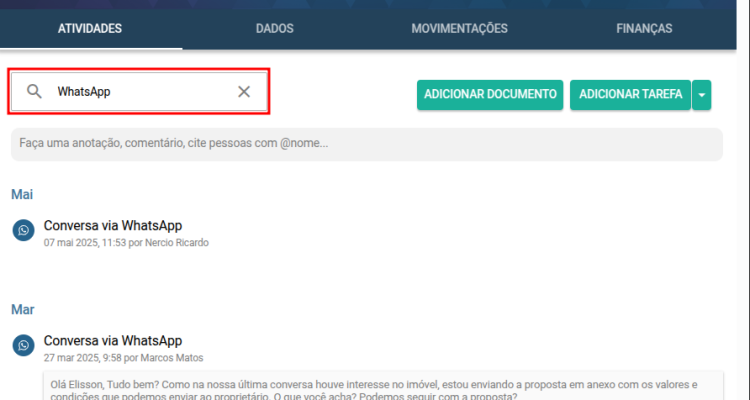Open WhatsApp icon of 07 mai conversation
Viewport: 750px width, 400px height.
coord(23,231)
